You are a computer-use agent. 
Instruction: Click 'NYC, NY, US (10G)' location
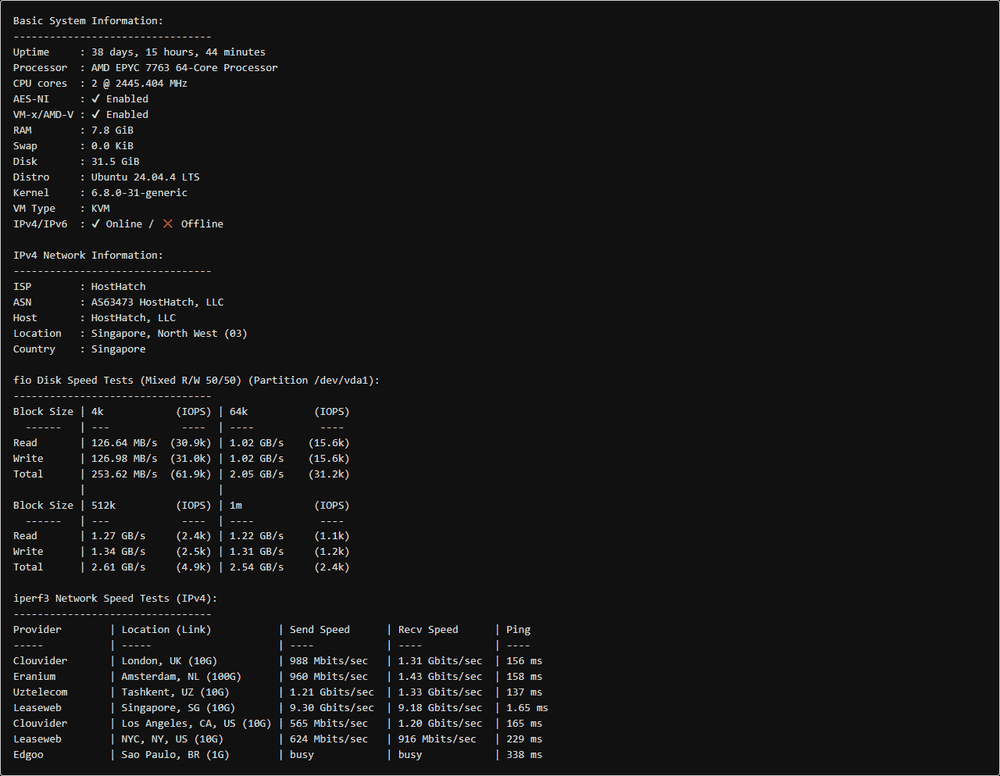(x=172, y=739)
